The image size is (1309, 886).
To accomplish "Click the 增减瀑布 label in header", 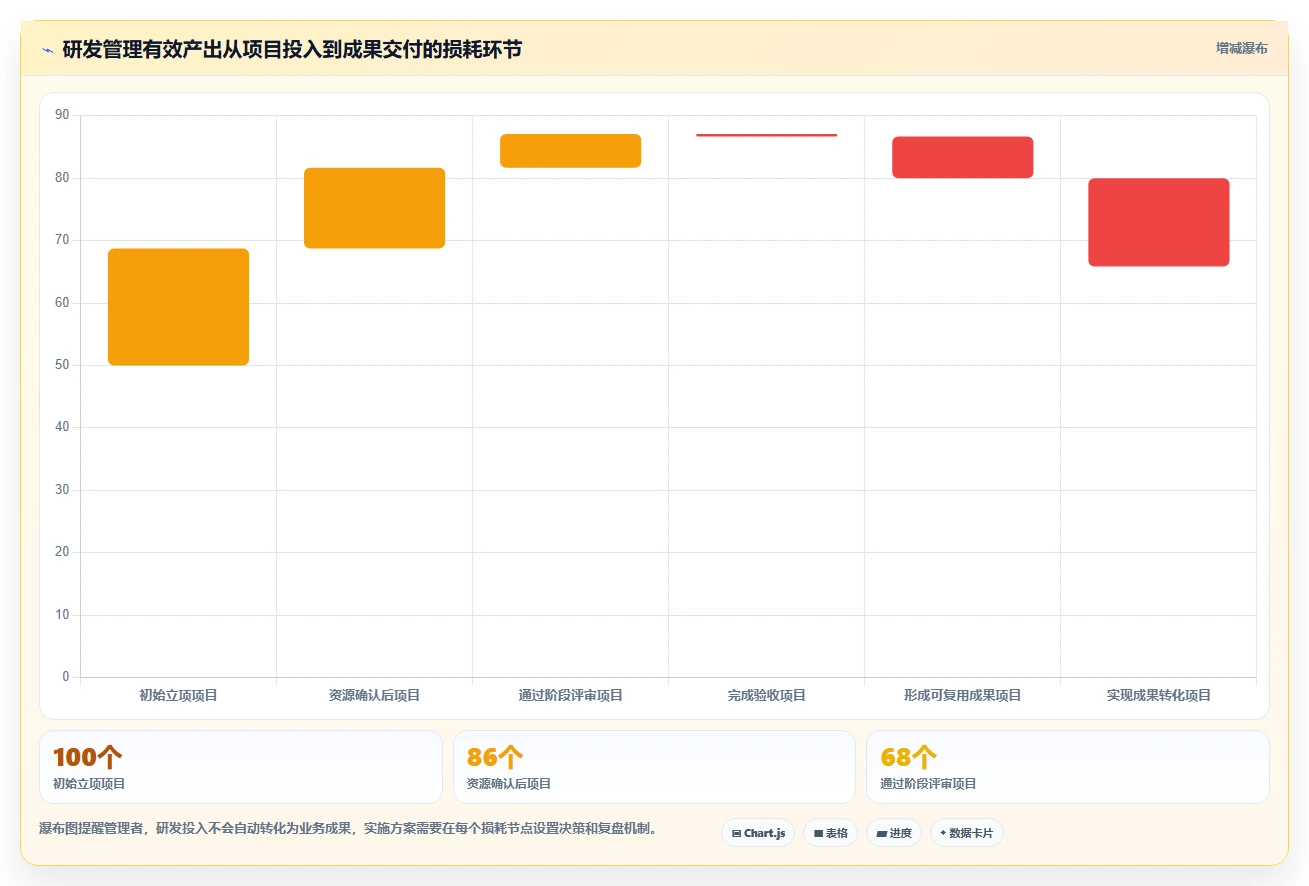I will pos(1242,49).
